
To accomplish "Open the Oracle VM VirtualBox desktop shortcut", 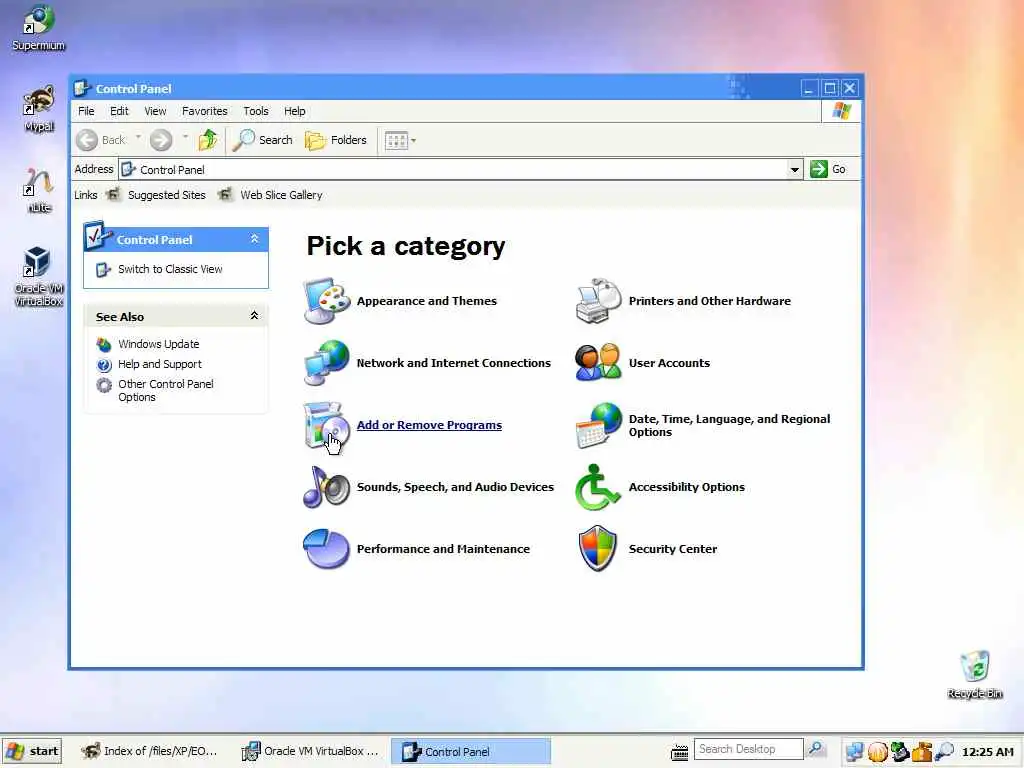I will click(39, 277).
